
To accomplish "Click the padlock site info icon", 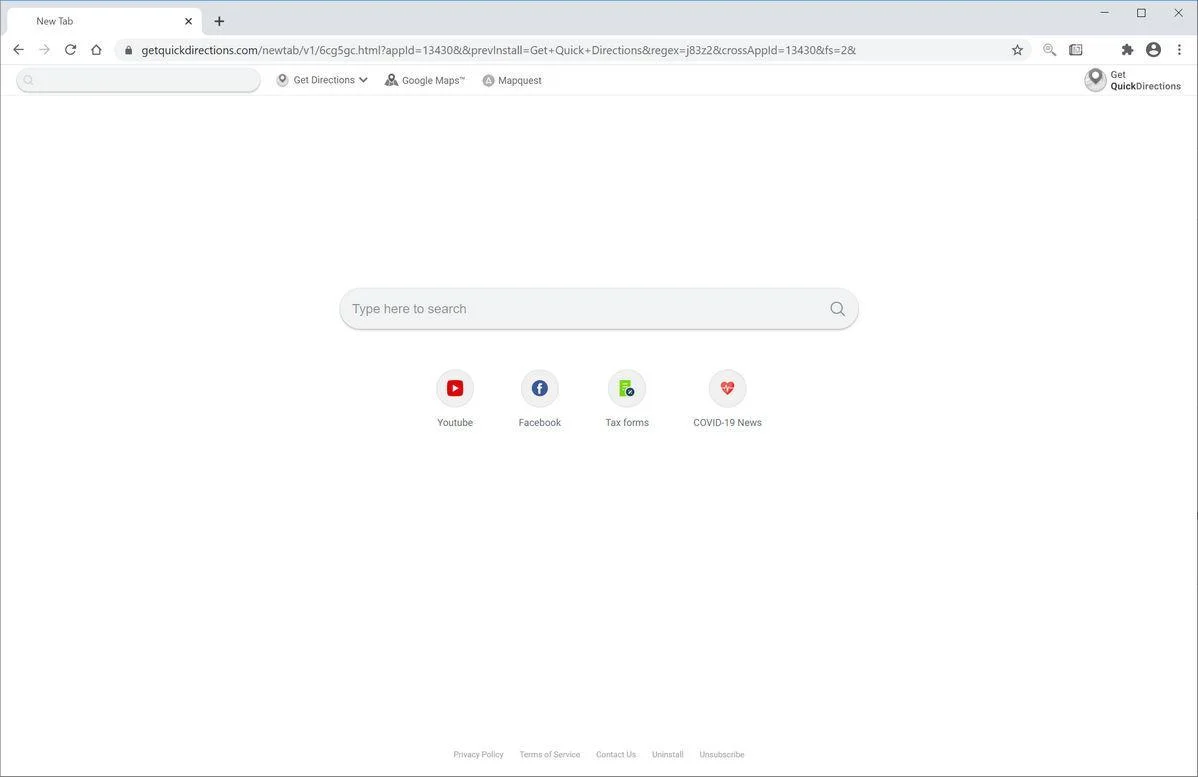I will [x=128, y=50].
